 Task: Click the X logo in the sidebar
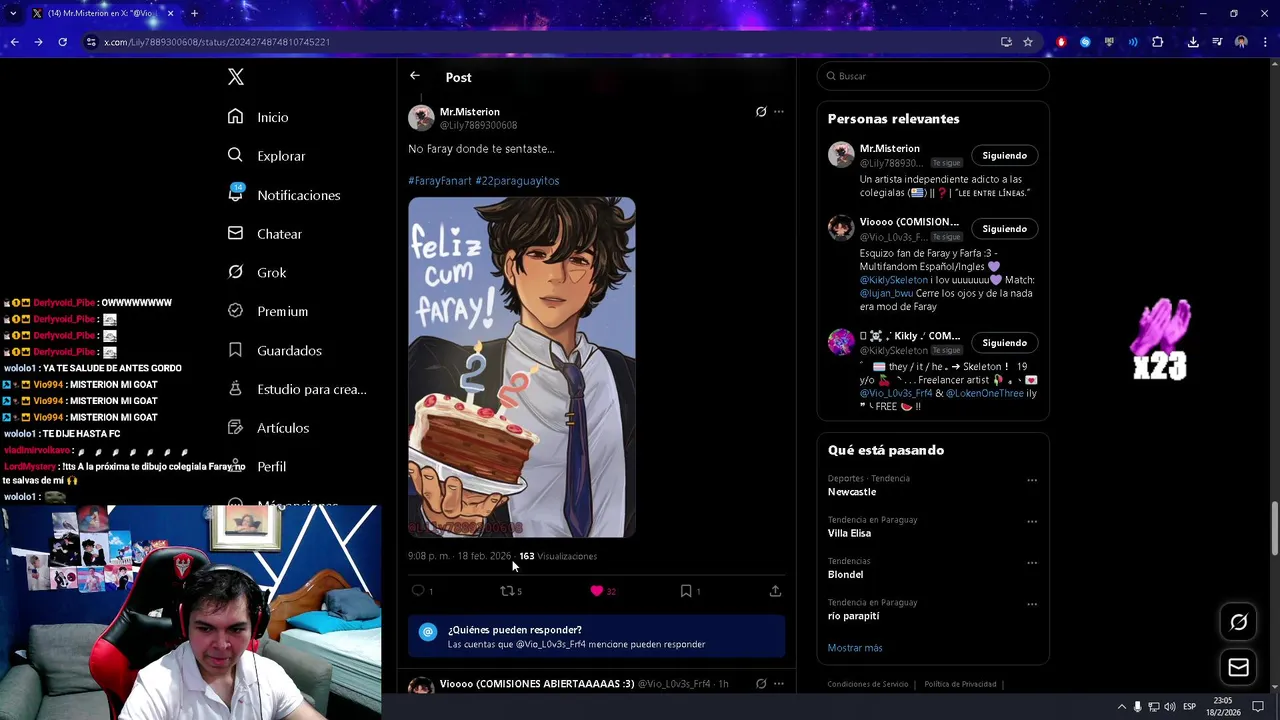coord(236,77)
